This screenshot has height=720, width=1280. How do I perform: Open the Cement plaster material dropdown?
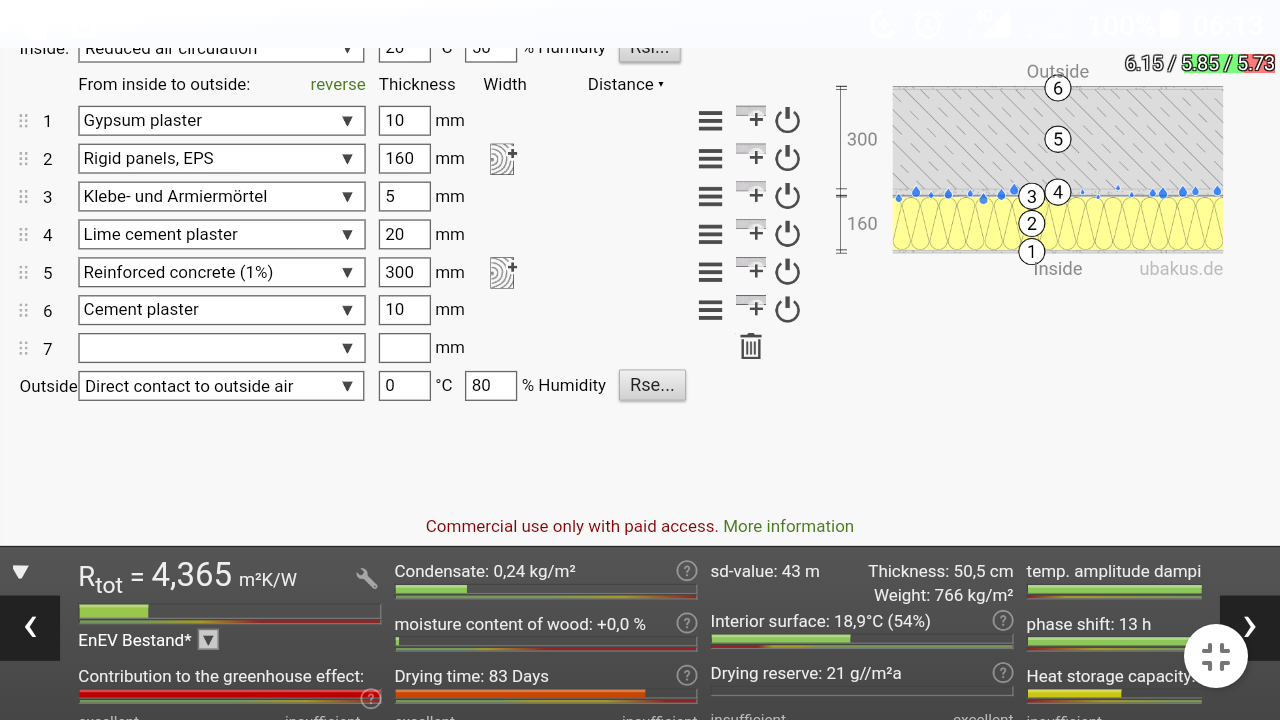(x=221, y=310)
